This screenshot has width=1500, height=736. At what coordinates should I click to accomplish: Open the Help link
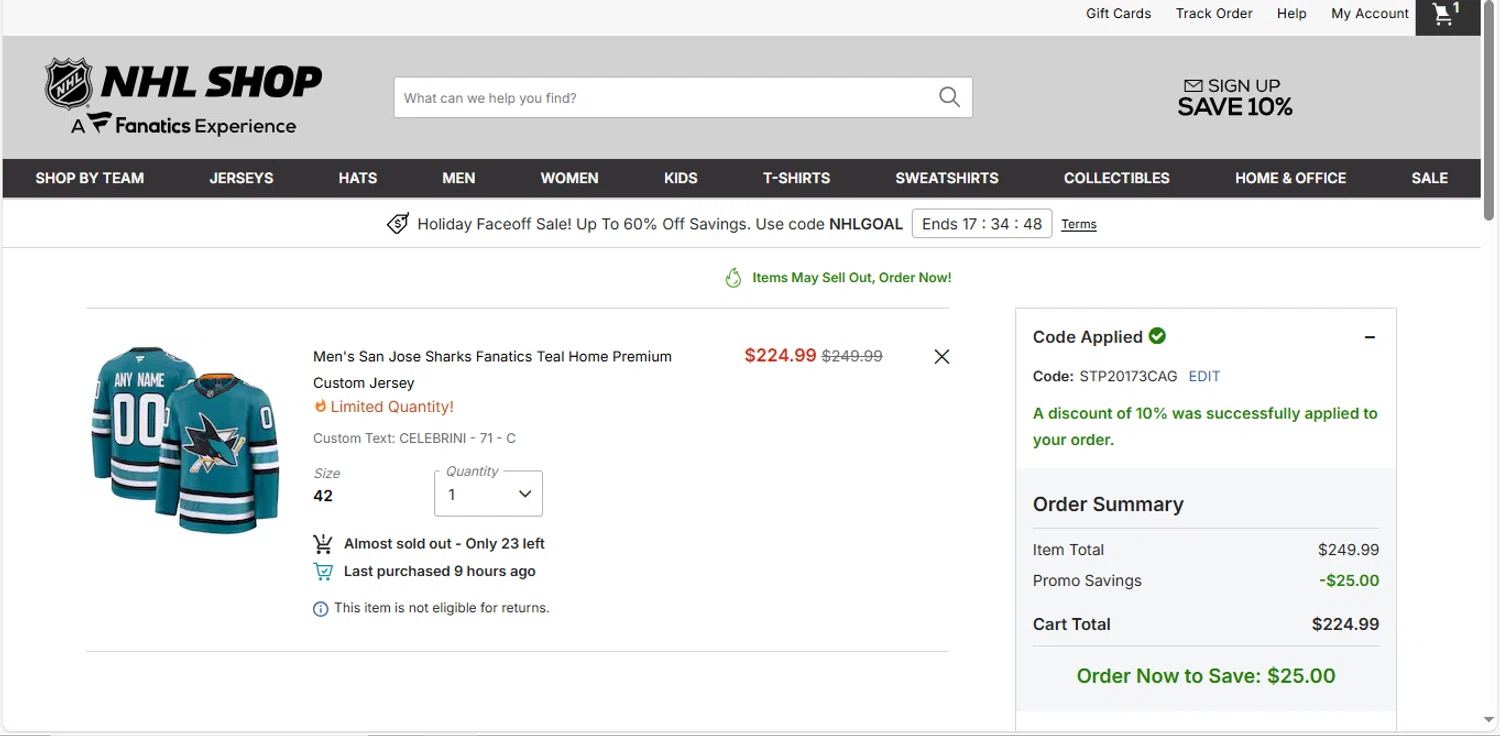1291,13
